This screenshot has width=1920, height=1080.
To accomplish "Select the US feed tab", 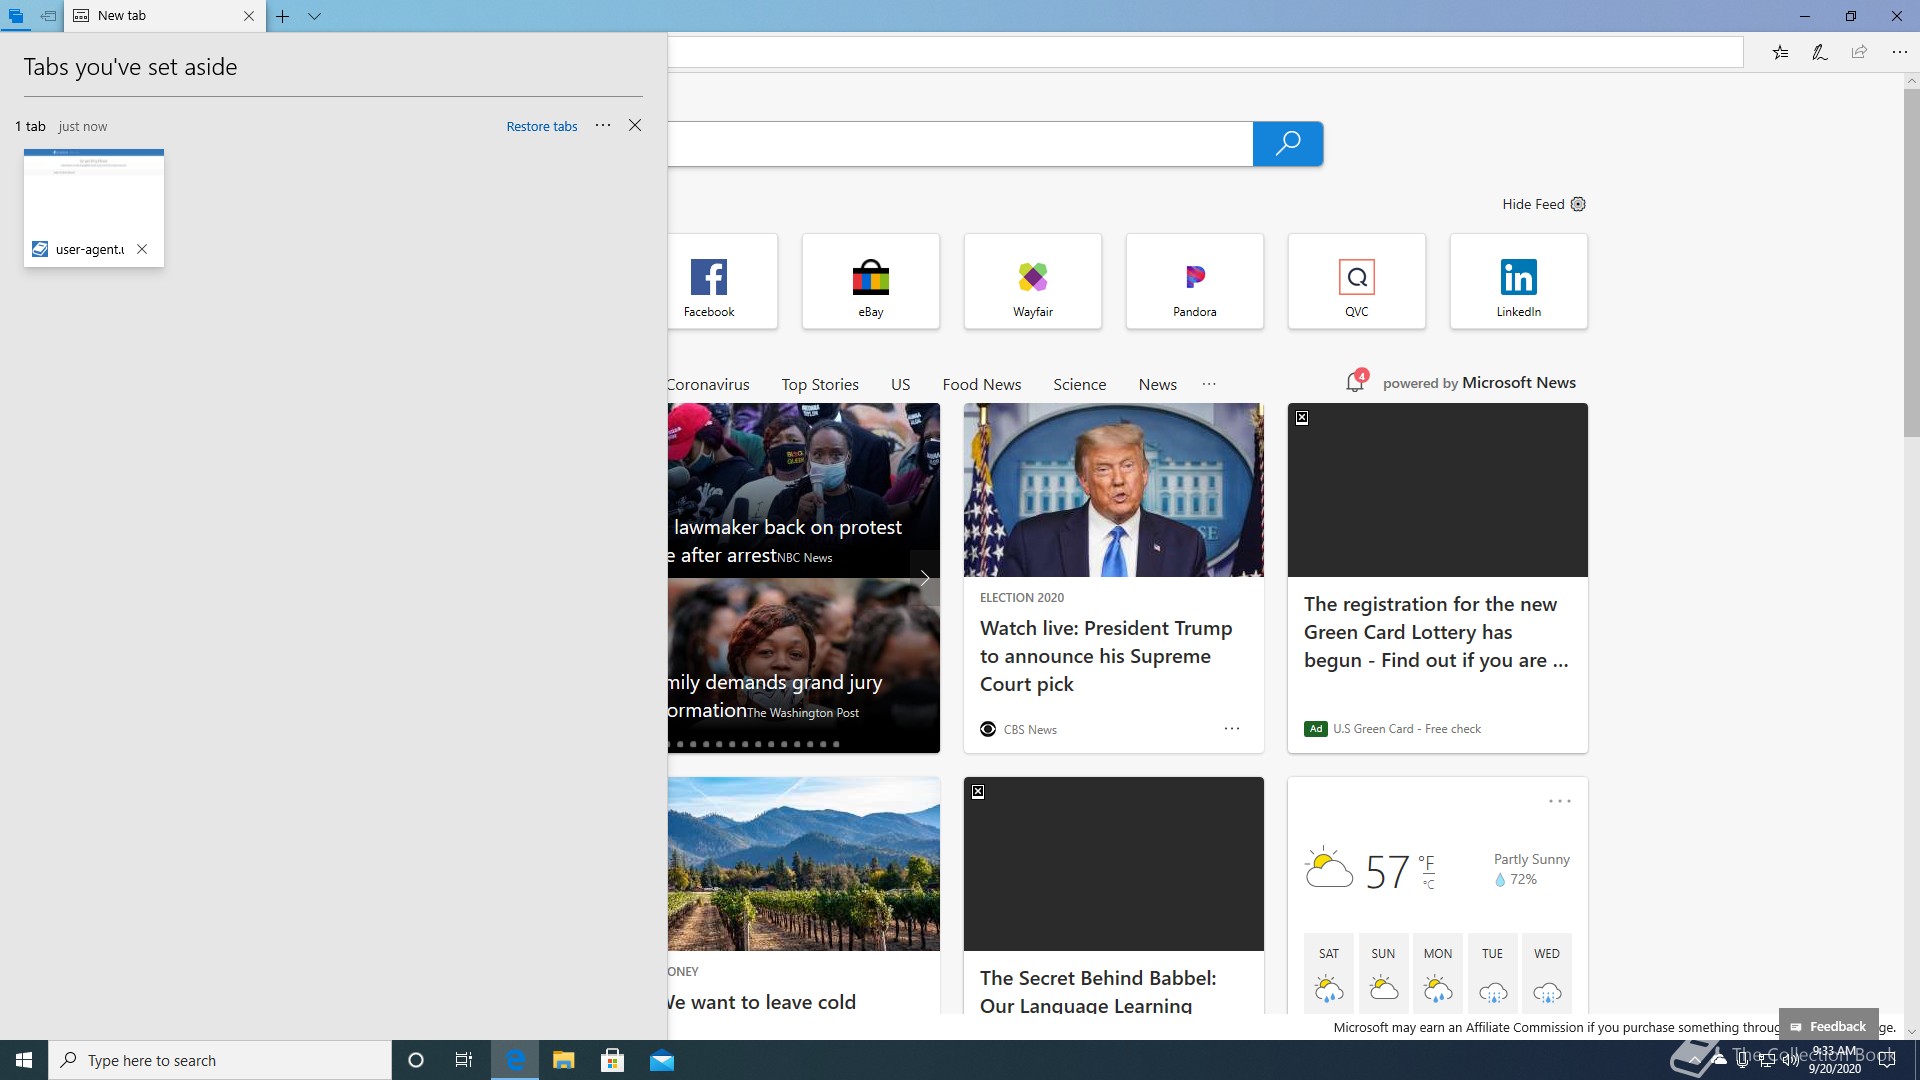I will (900, 384).
